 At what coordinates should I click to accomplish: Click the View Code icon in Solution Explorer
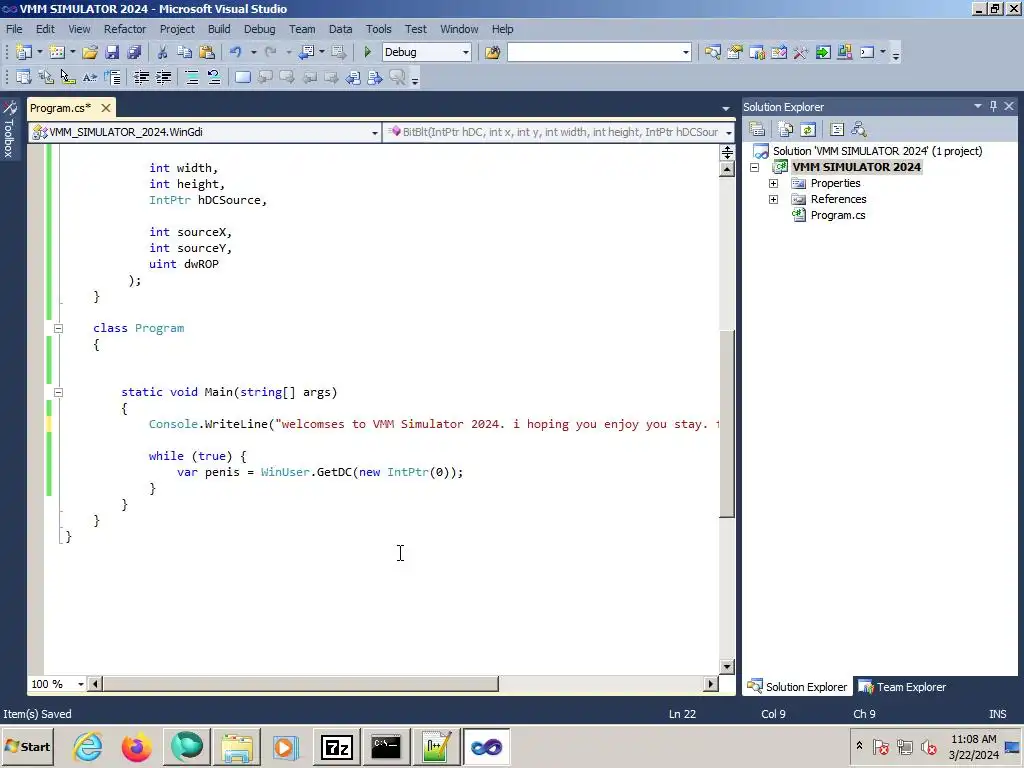[837, 129]
